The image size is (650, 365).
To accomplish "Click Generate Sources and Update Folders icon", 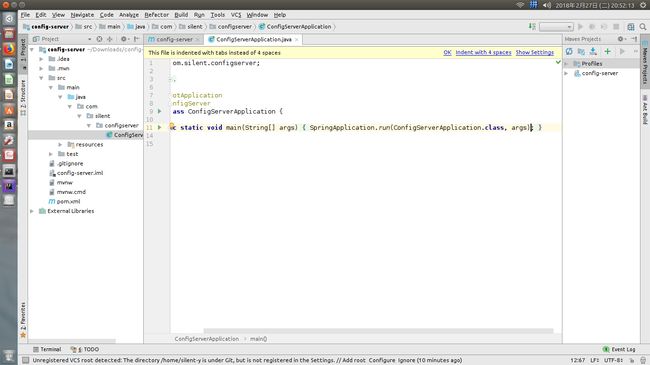I will point(581,51).
